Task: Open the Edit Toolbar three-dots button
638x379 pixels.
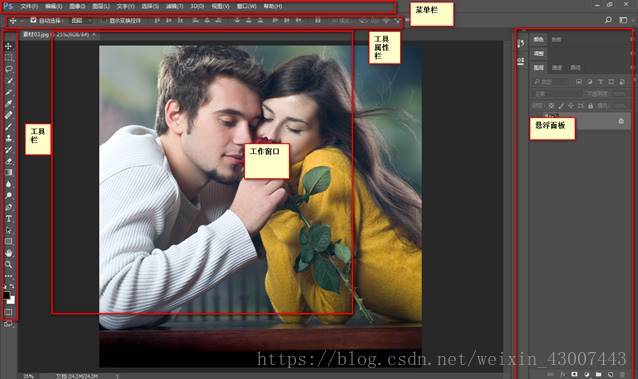Action: coord(9,276)
